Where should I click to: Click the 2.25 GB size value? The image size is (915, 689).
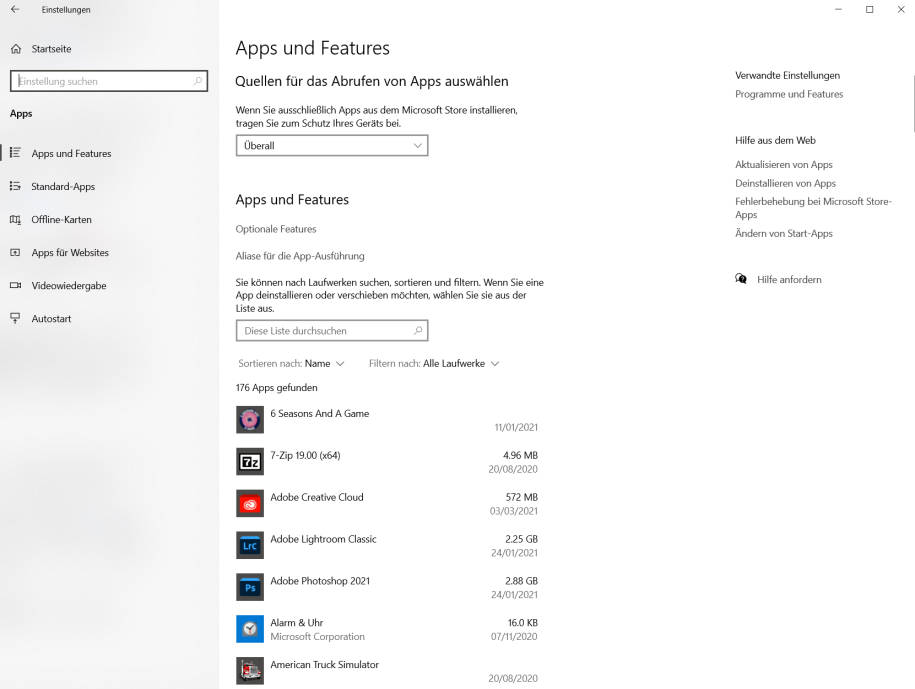click(x=522, y=539)
